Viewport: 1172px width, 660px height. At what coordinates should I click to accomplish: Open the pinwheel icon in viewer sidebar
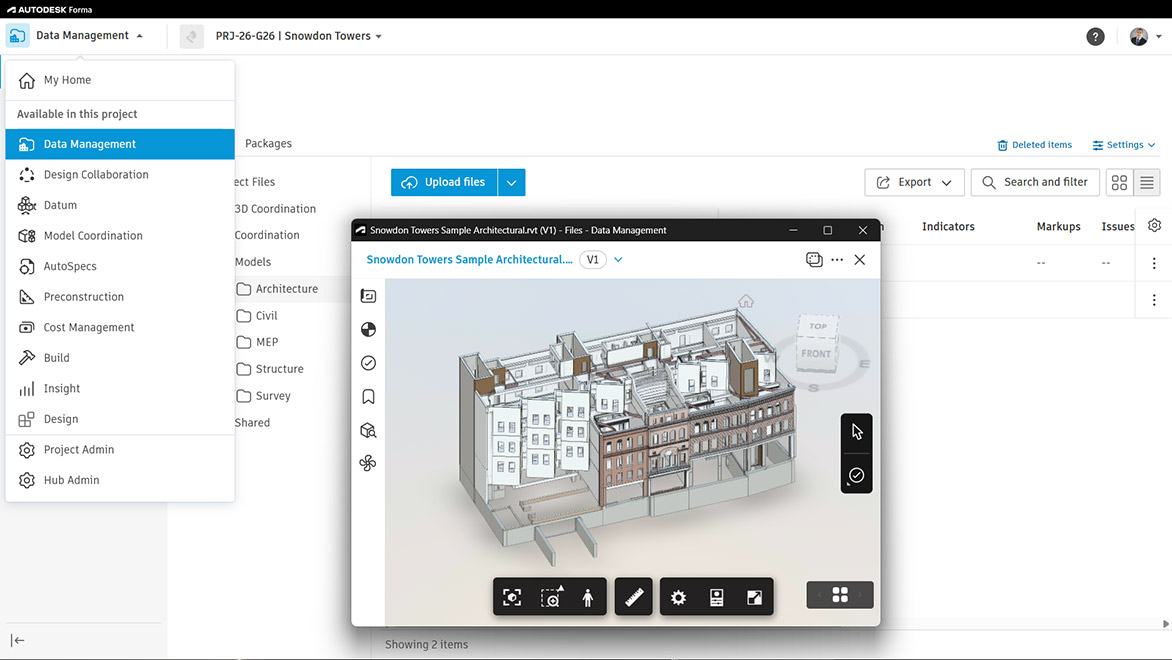click(x=368, y=463)
